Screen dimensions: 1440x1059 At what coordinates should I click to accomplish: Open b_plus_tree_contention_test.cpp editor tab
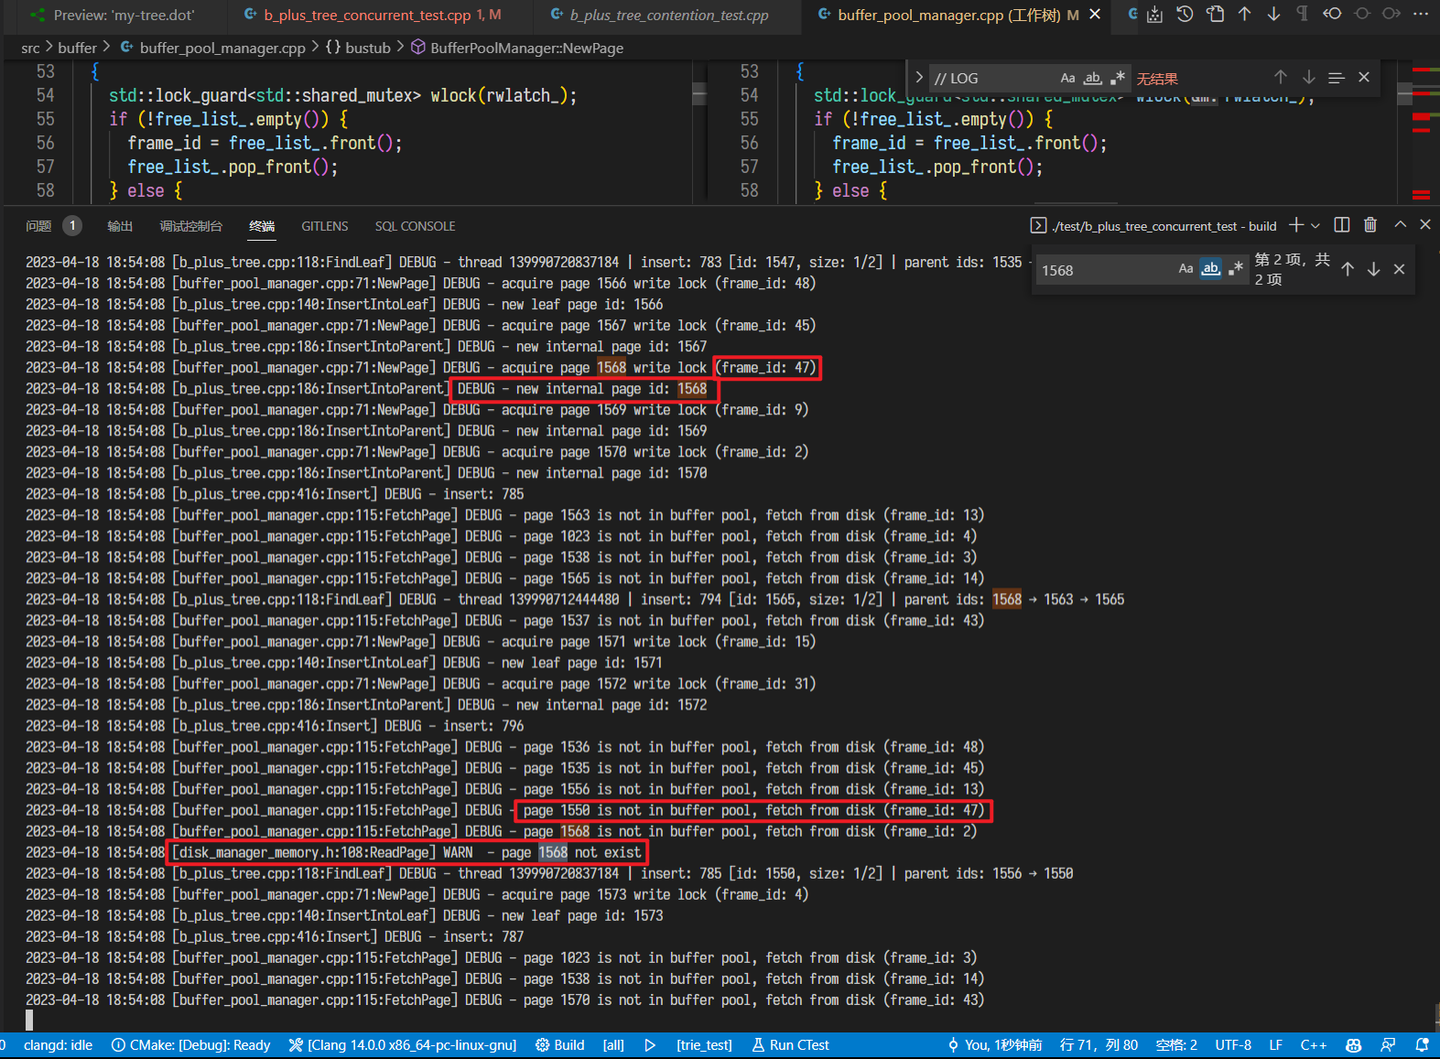point(668,15)
